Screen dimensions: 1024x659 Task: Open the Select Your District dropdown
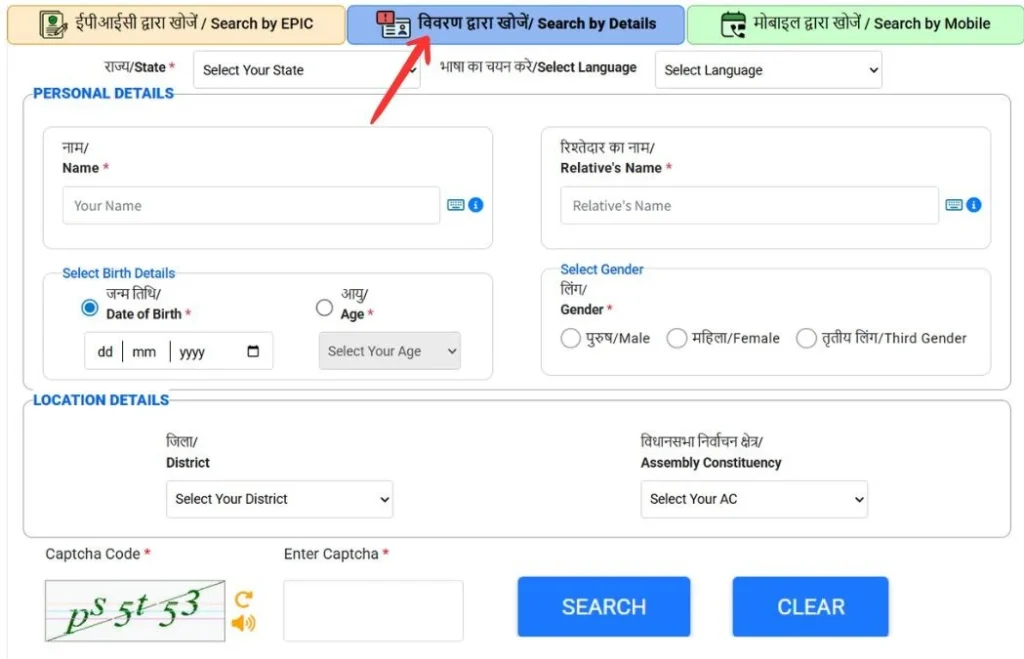coord(279,499)
